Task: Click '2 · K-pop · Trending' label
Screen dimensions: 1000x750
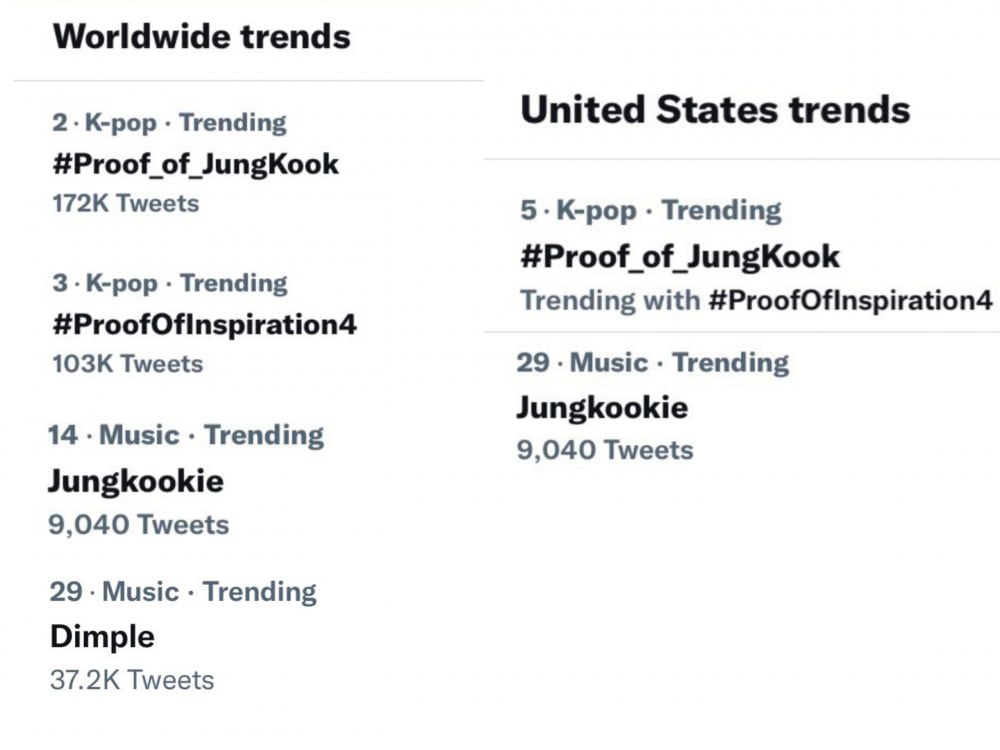Action: [169, 122]
